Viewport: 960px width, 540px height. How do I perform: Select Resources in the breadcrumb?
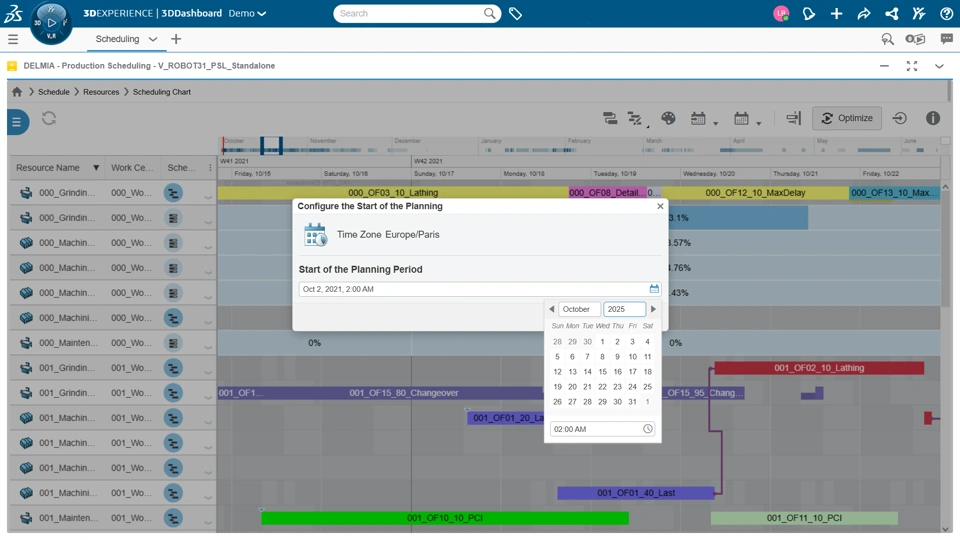click(x=101, y=92)
